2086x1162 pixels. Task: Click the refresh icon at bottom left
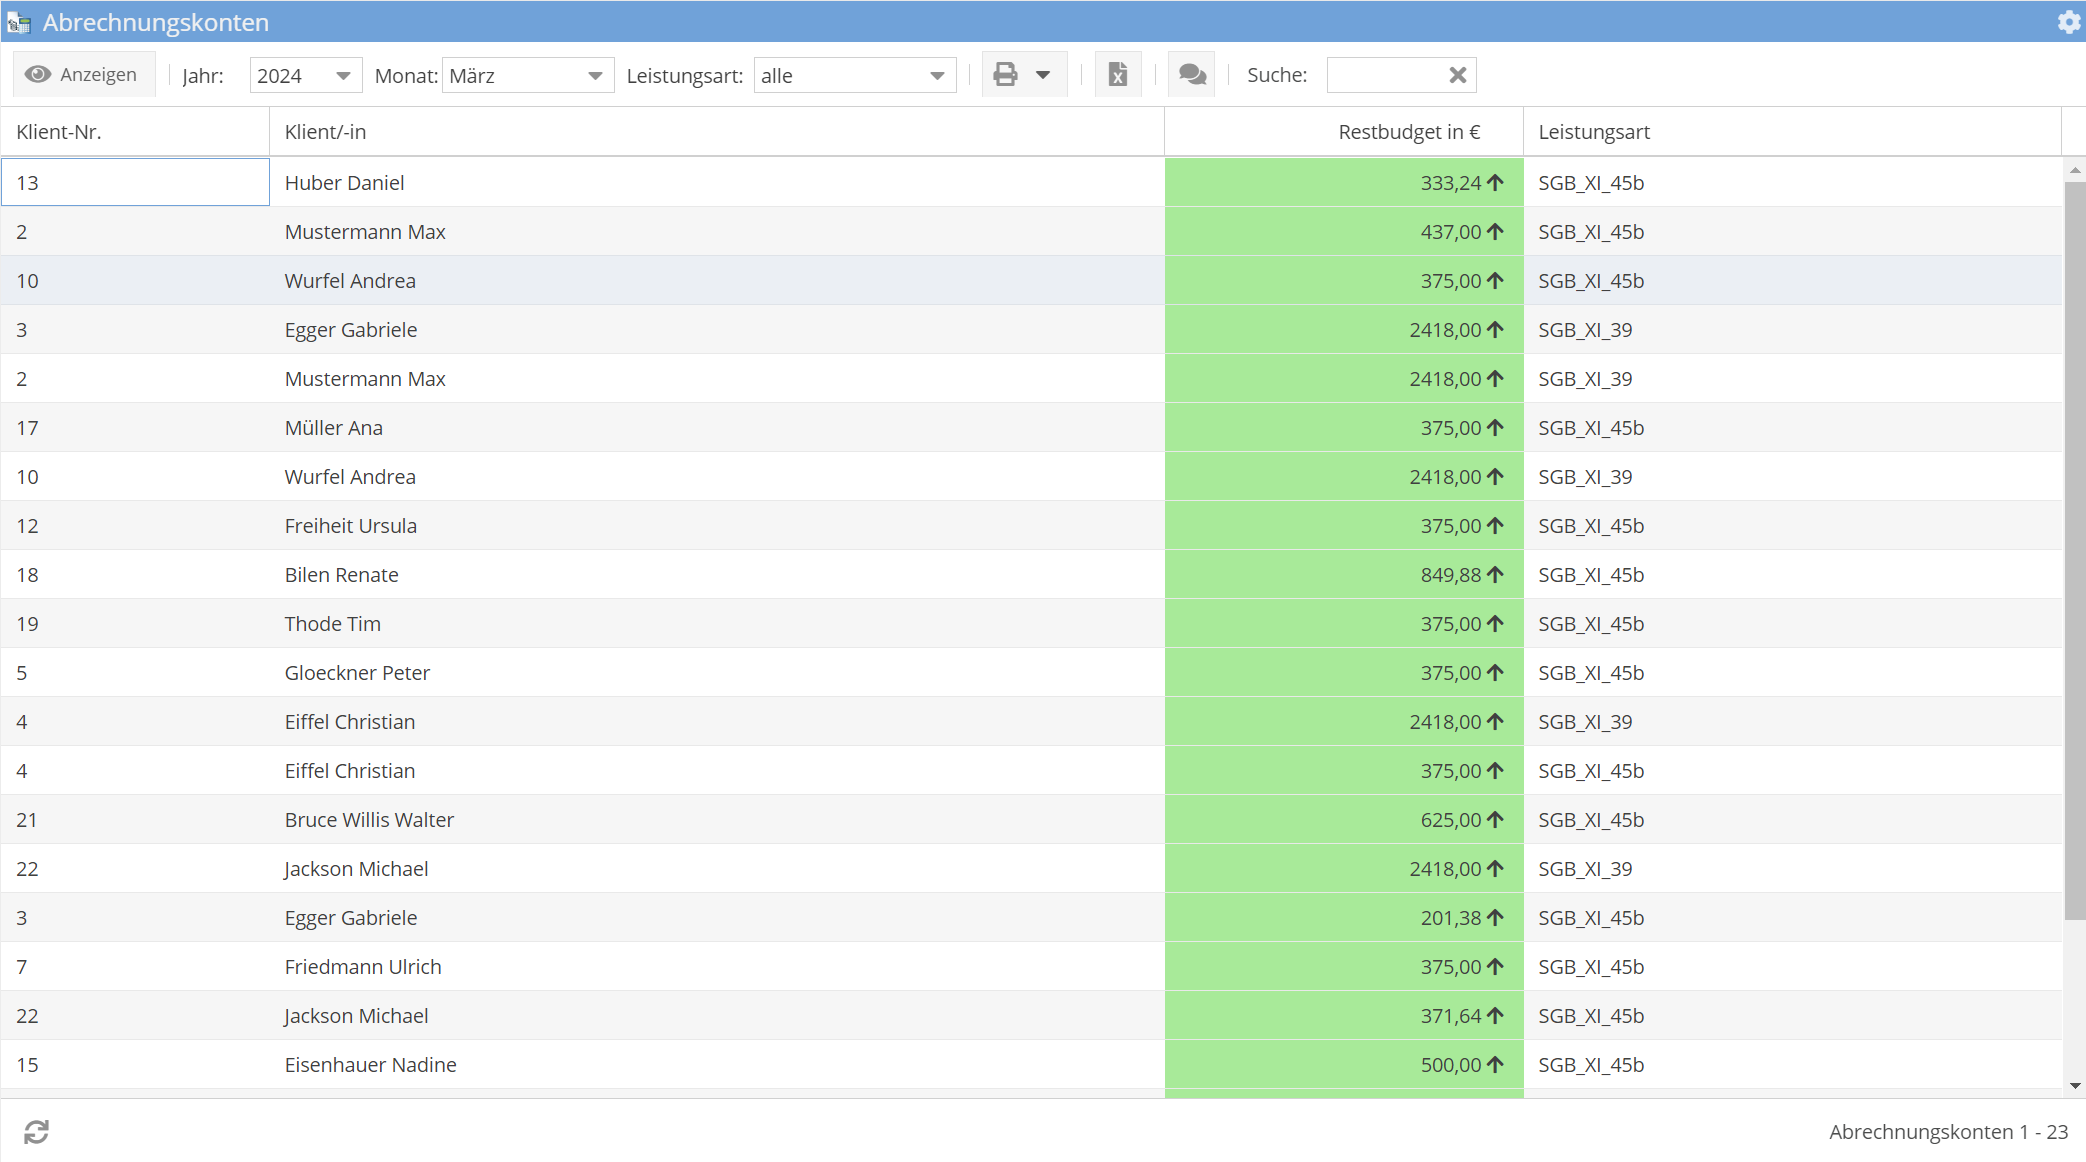37,1131
